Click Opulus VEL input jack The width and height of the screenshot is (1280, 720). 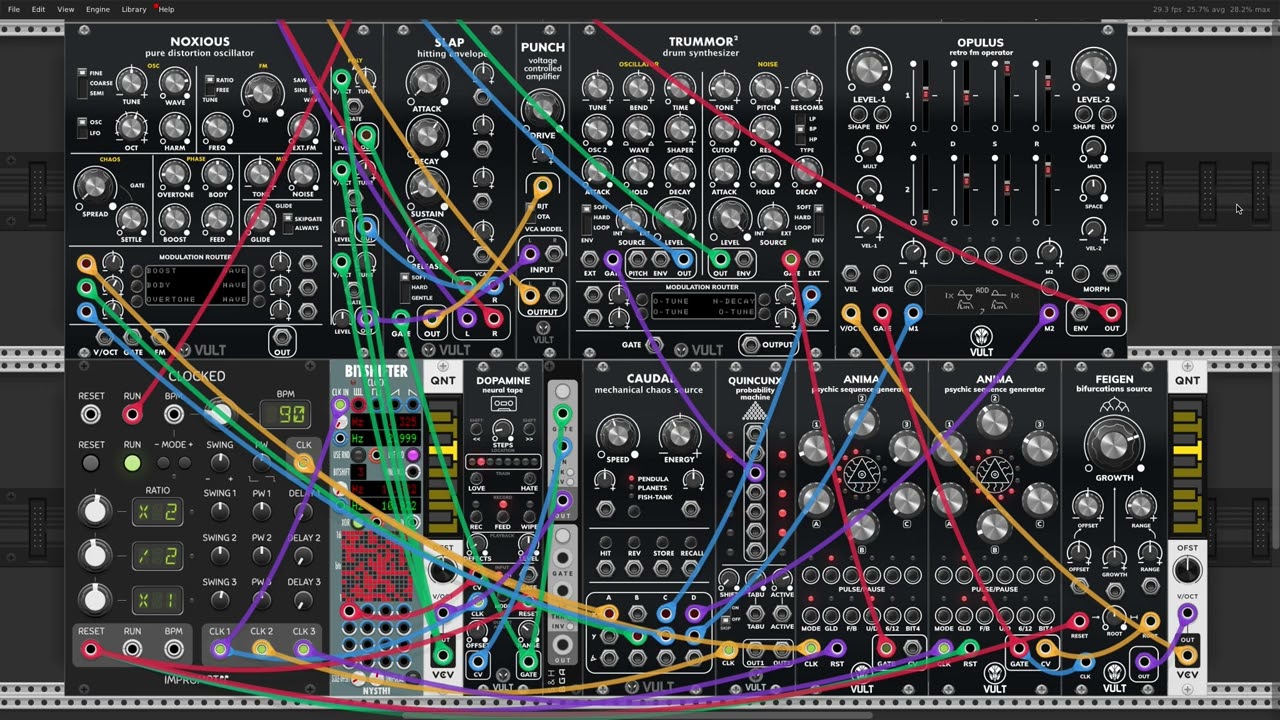851,274
